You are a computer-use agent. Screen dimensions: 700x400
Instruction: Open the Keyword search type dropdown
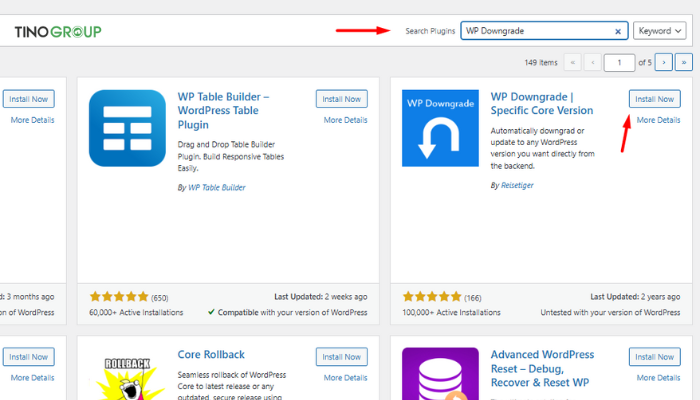pos(659,31)
